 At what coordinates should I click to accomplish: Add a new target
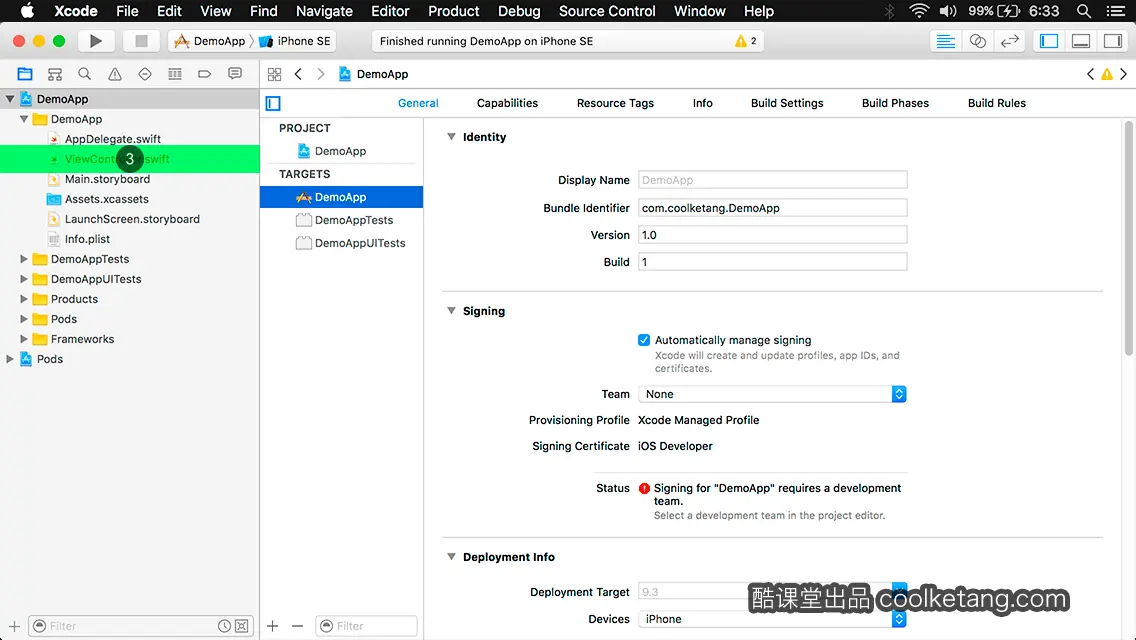[272, 626]
